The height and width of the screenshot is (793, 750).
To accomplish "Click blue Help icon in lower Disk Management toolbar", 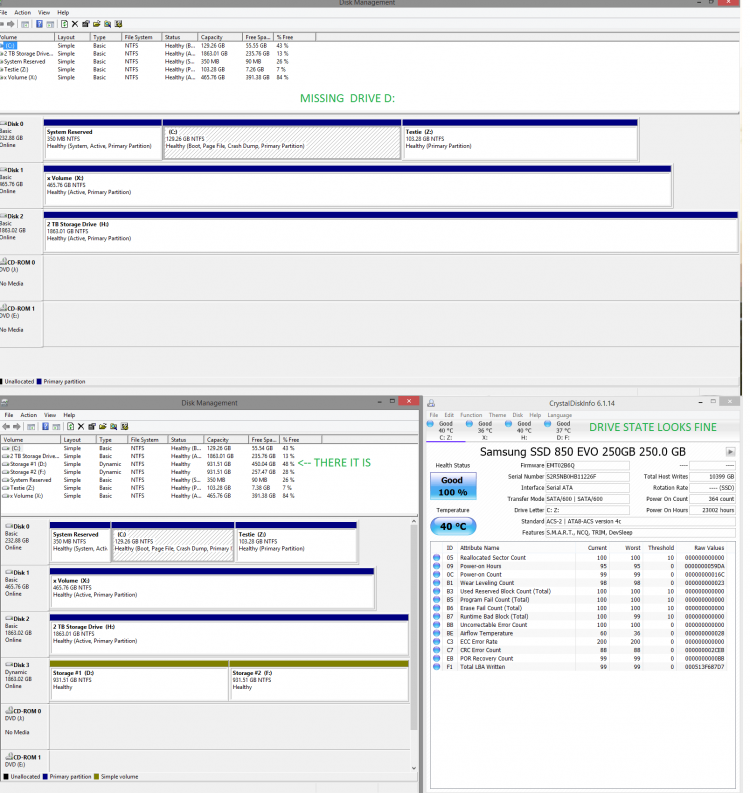I will point(45,426).
